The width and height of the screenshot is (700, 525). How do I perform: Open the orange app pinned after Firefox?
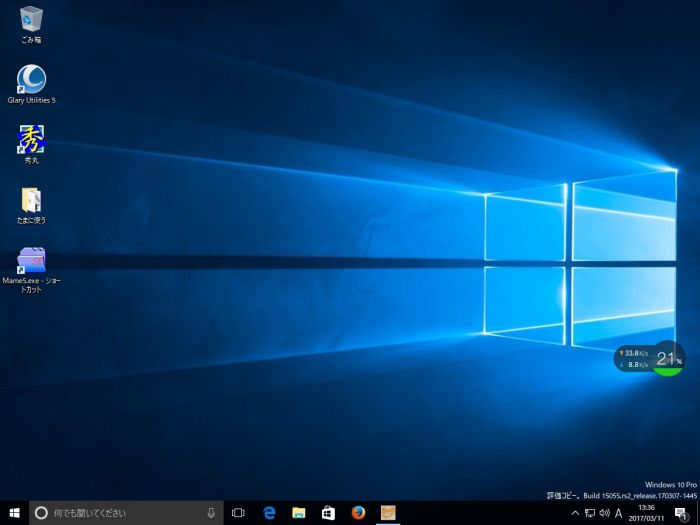coord(388,513)
